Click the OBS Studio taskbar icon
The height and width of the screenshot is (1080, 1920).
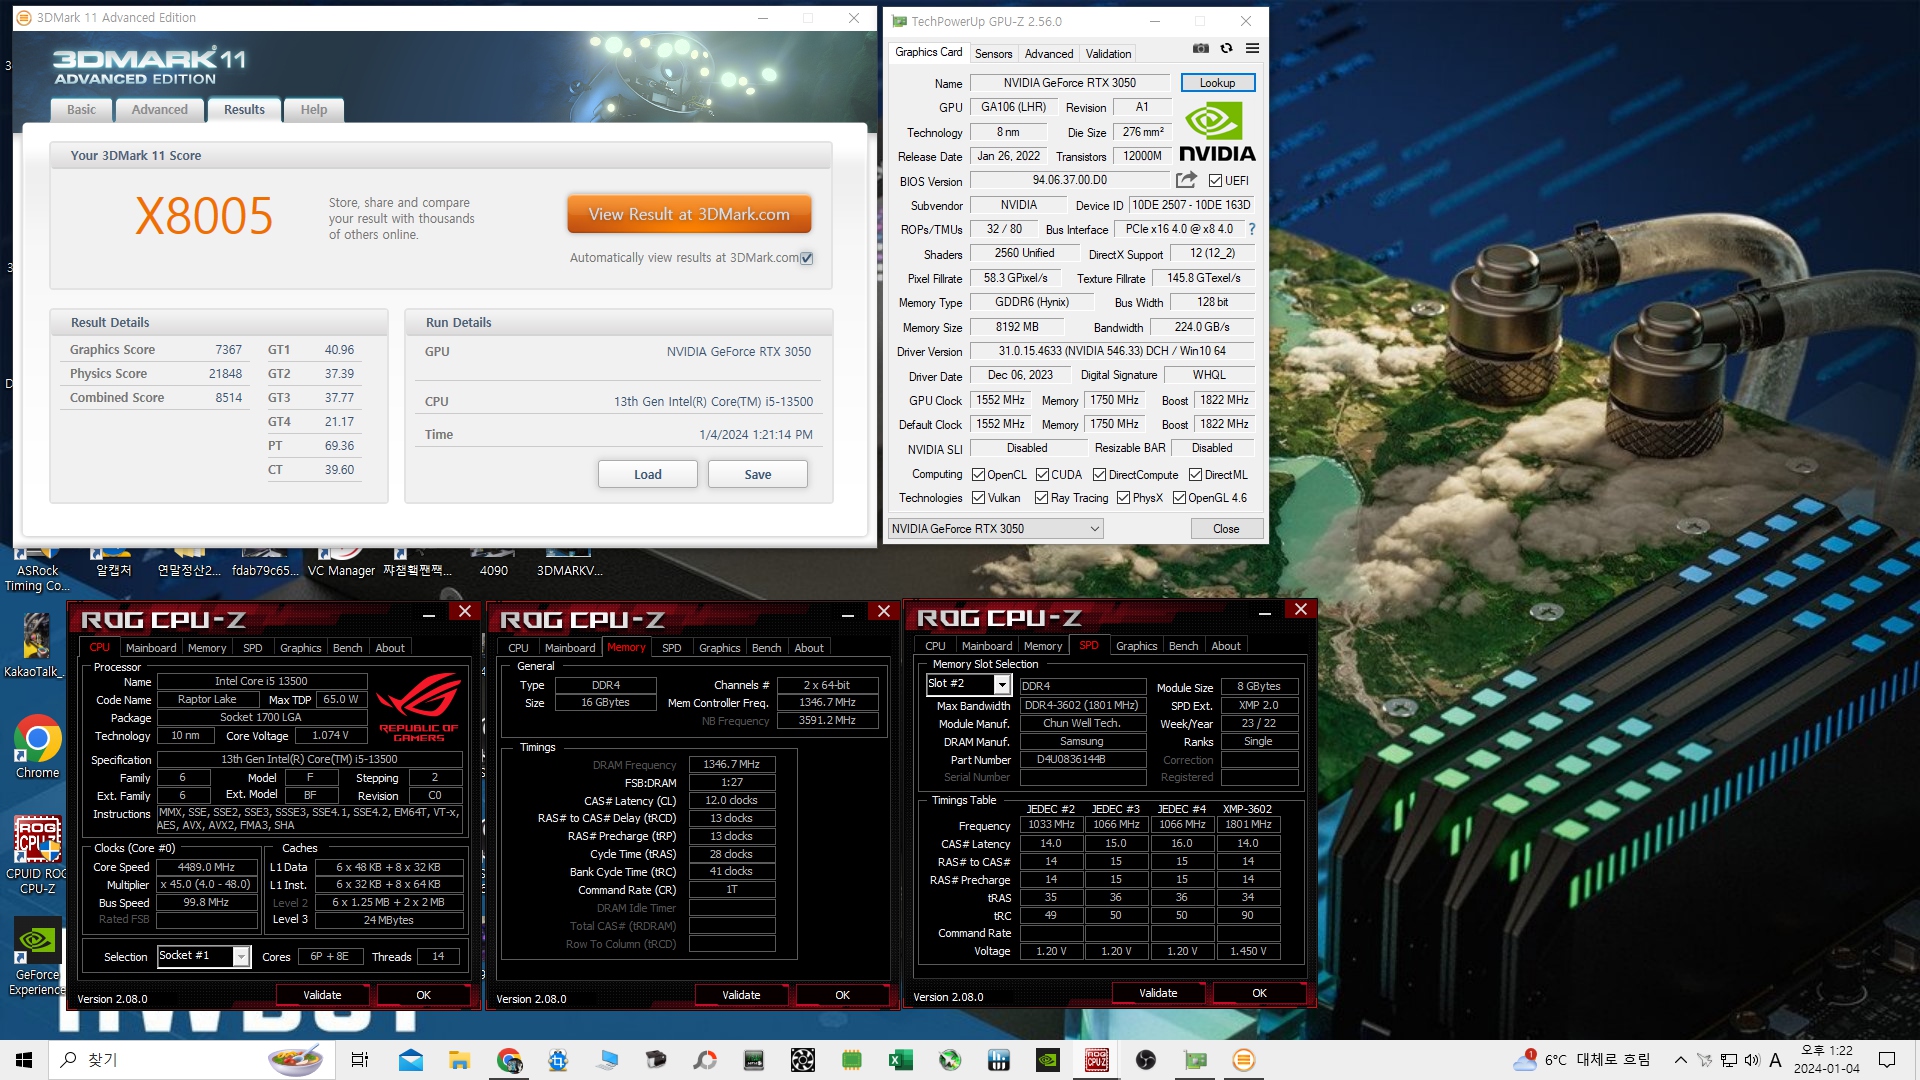[1146, 1060]
